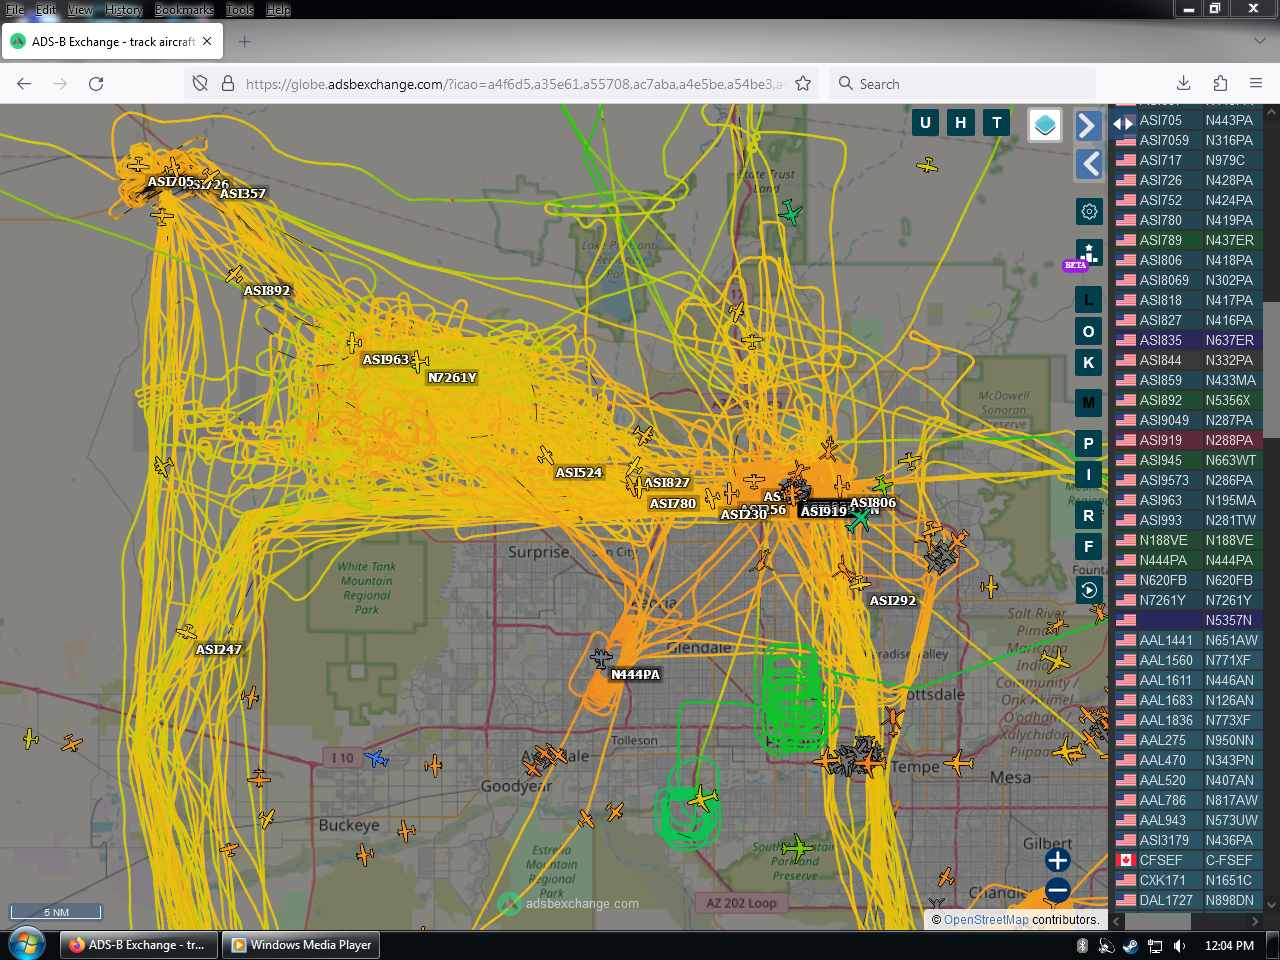Image resolution: width=1280 pixels, height=960 pixels.
Task: Toggle the L labels button
Action: coord(1089,299)
